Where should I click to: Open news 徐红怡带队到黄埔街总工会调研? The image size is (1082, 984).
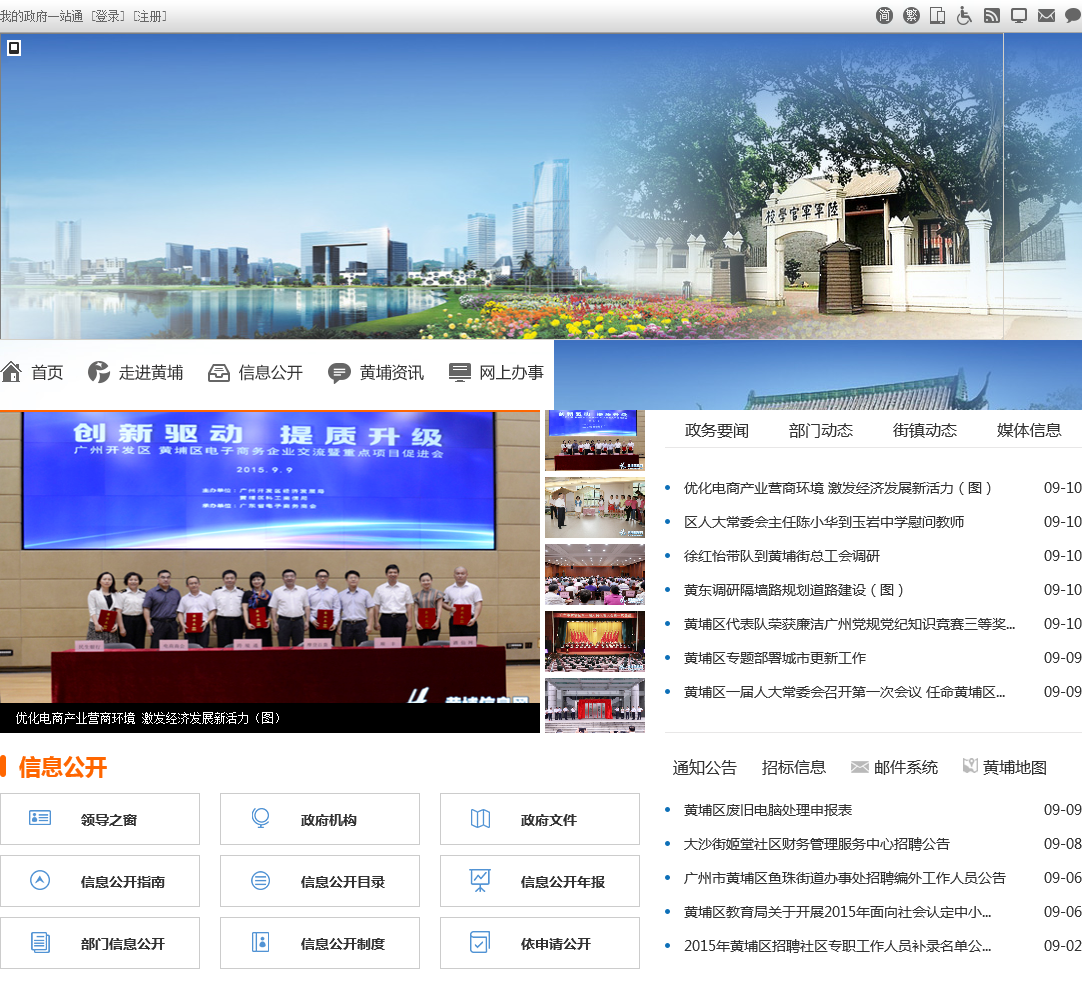[782, 555]
